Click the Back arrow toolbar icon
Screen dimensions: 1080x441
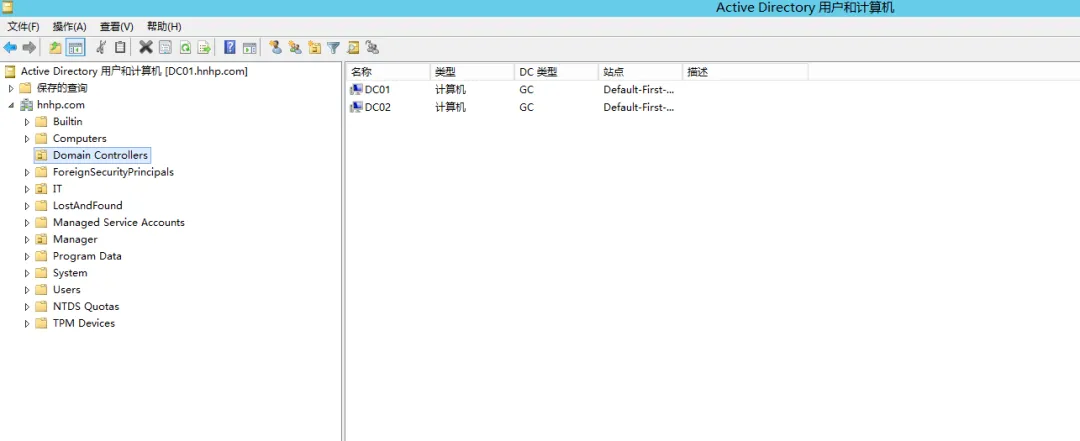(10, 48)
